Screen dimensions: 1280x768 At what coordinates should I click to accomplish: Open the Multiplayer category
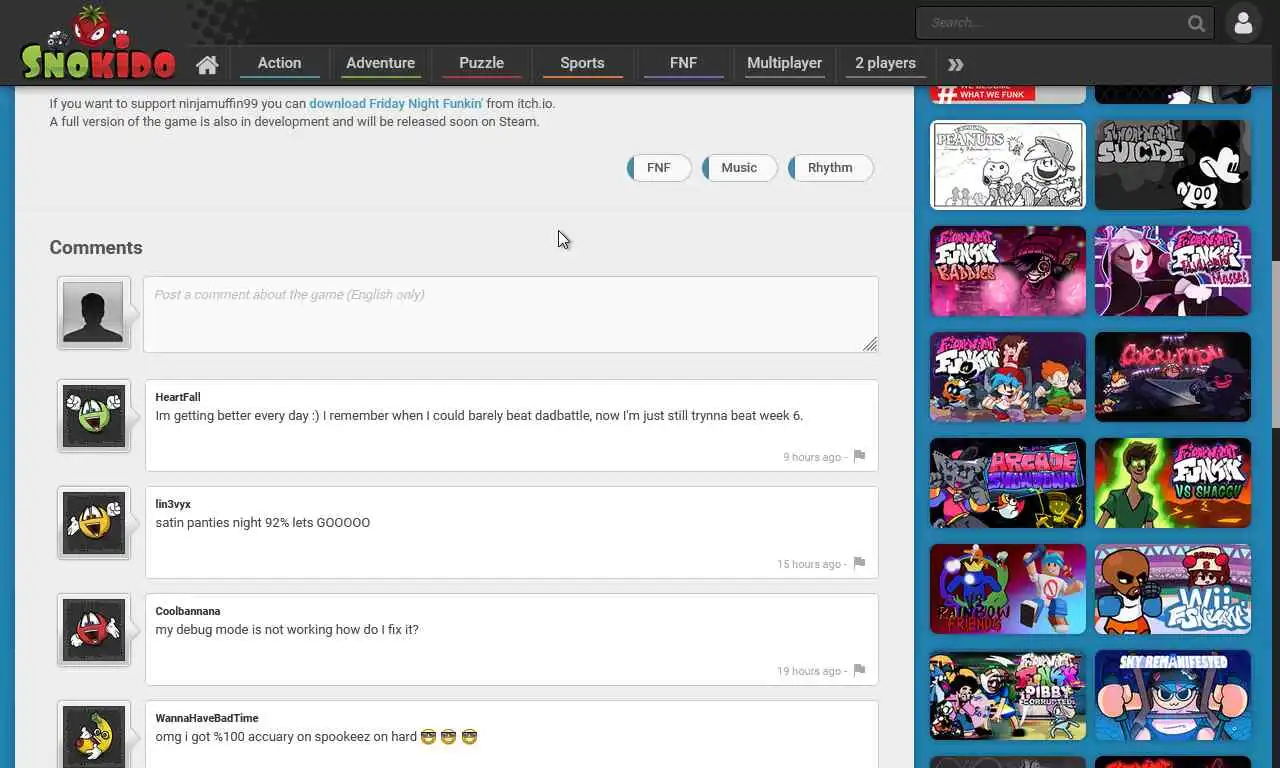coord(784,63)
